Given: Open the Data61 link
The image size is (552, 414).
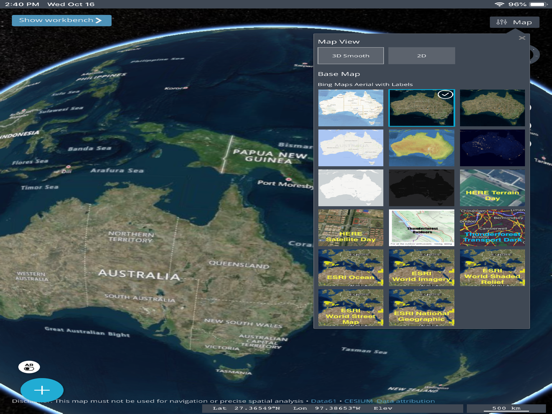Looking at the screenshot, I should tap(323, 401).
